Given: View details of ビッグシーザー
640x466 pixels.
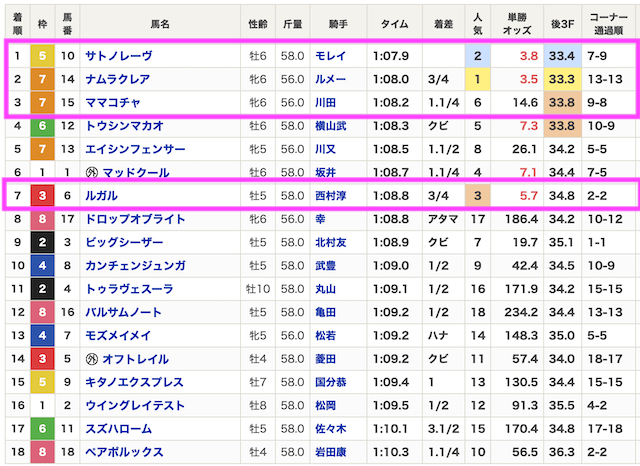Looking at the screenshot, I should pyautogui.click(x=124, y=242).
